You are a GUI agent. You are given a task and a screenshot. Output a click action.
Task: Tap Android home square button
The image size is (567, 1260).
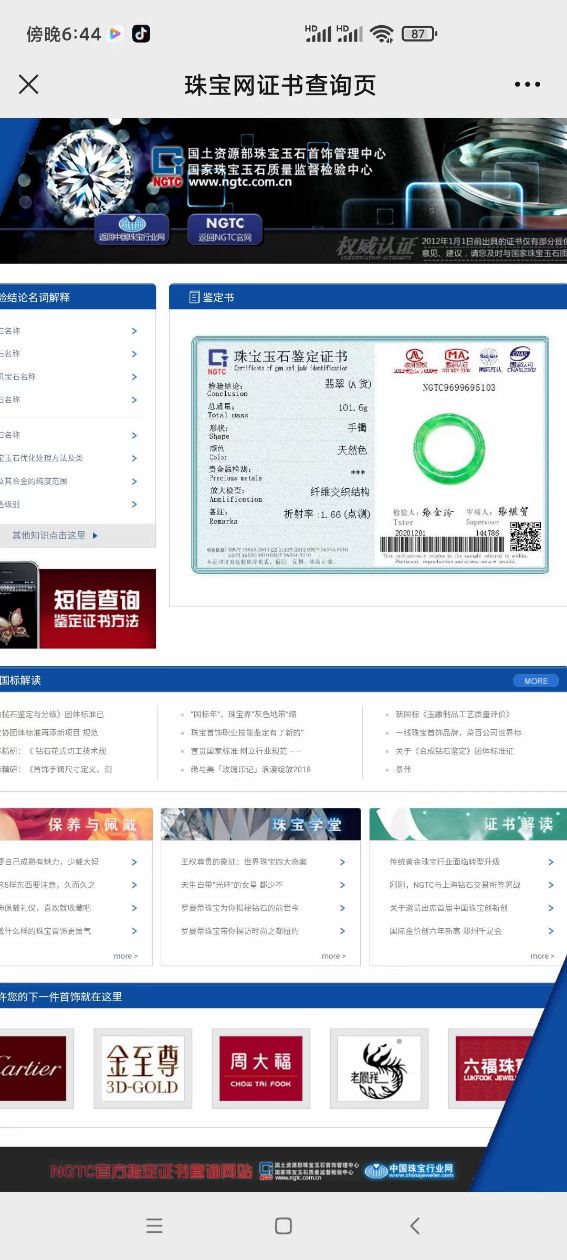(x=283, y=1225)
